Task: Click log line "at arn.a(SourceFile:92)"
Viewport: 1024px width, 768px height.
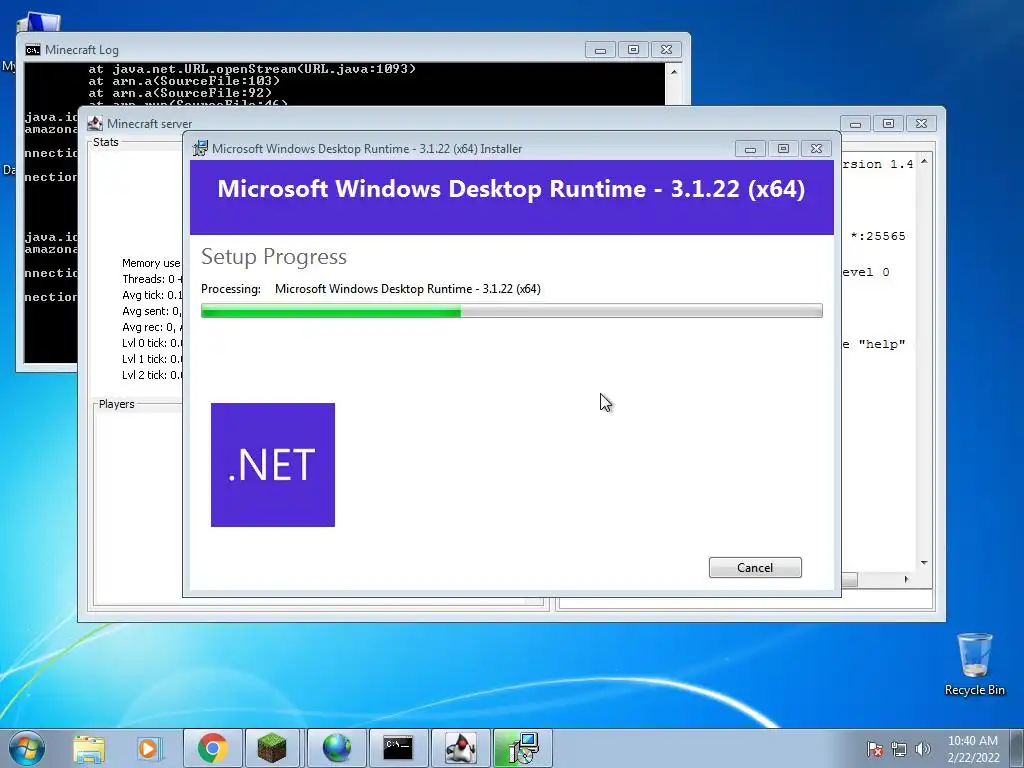Action: pos(180,93)
